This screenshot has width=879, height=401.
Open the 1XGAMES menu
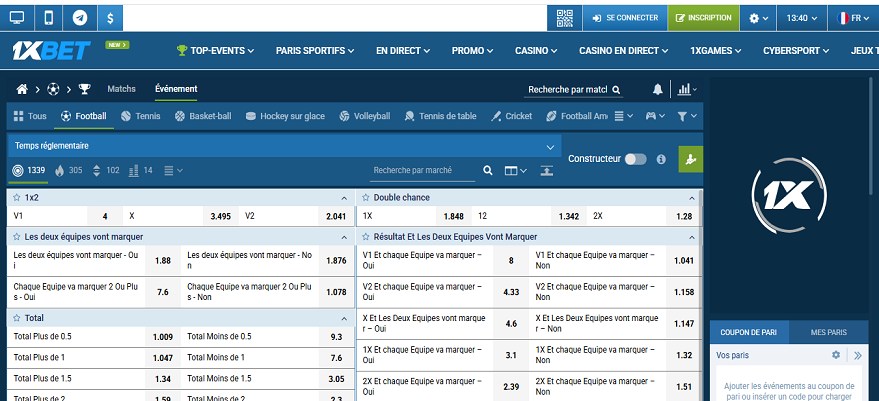tap(716, 50)
